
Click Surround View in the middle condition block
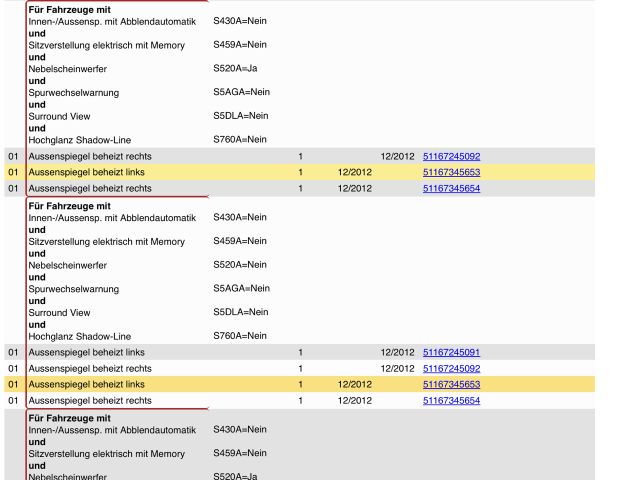59,313
